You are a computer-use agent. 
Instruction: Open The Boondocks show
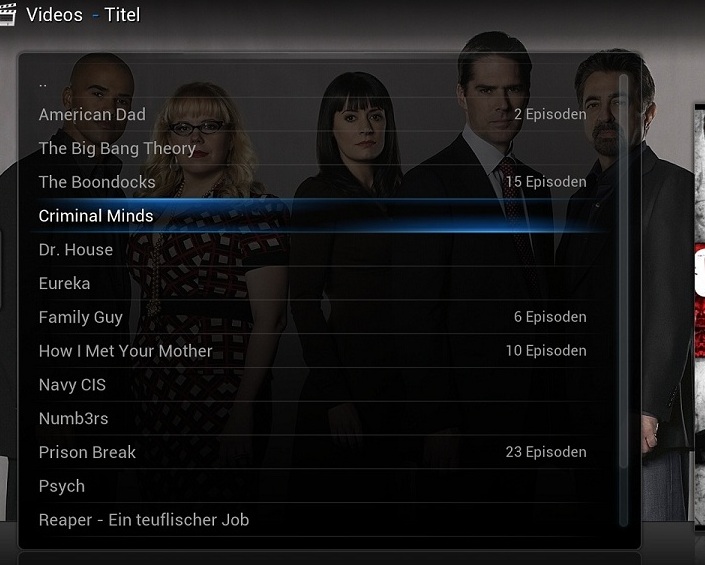pyautogui.click(x=317, y=182)
